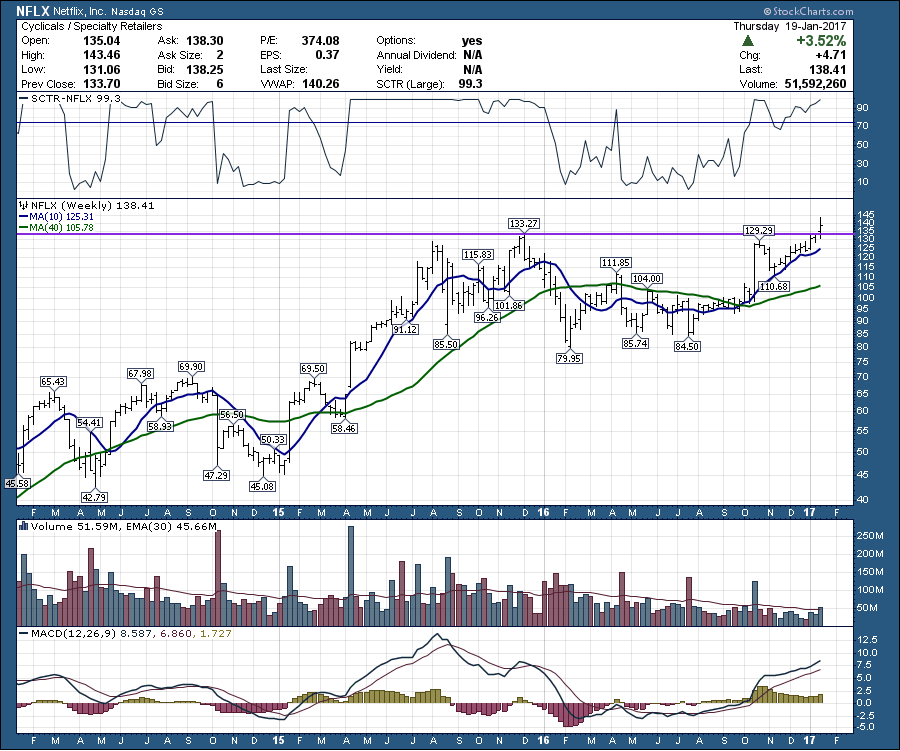Click the green MA(40) legend line marker
900x751 pixels.
click(24, 227)
